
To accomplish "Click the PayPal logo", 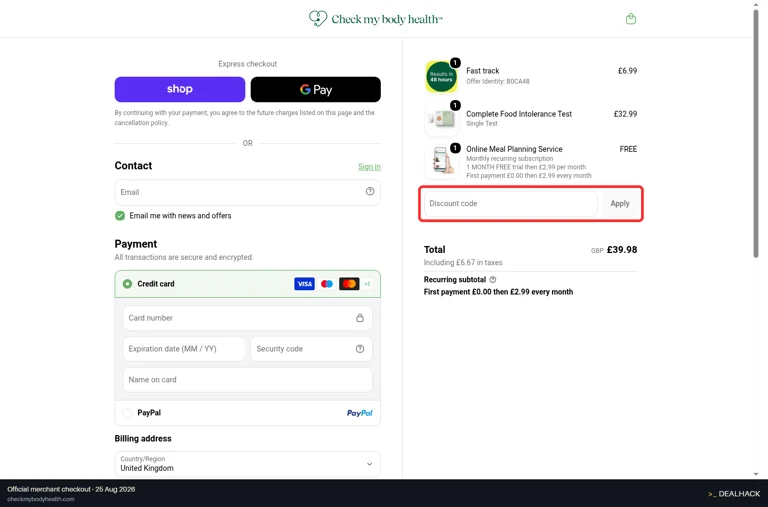I will click(360, 413).
